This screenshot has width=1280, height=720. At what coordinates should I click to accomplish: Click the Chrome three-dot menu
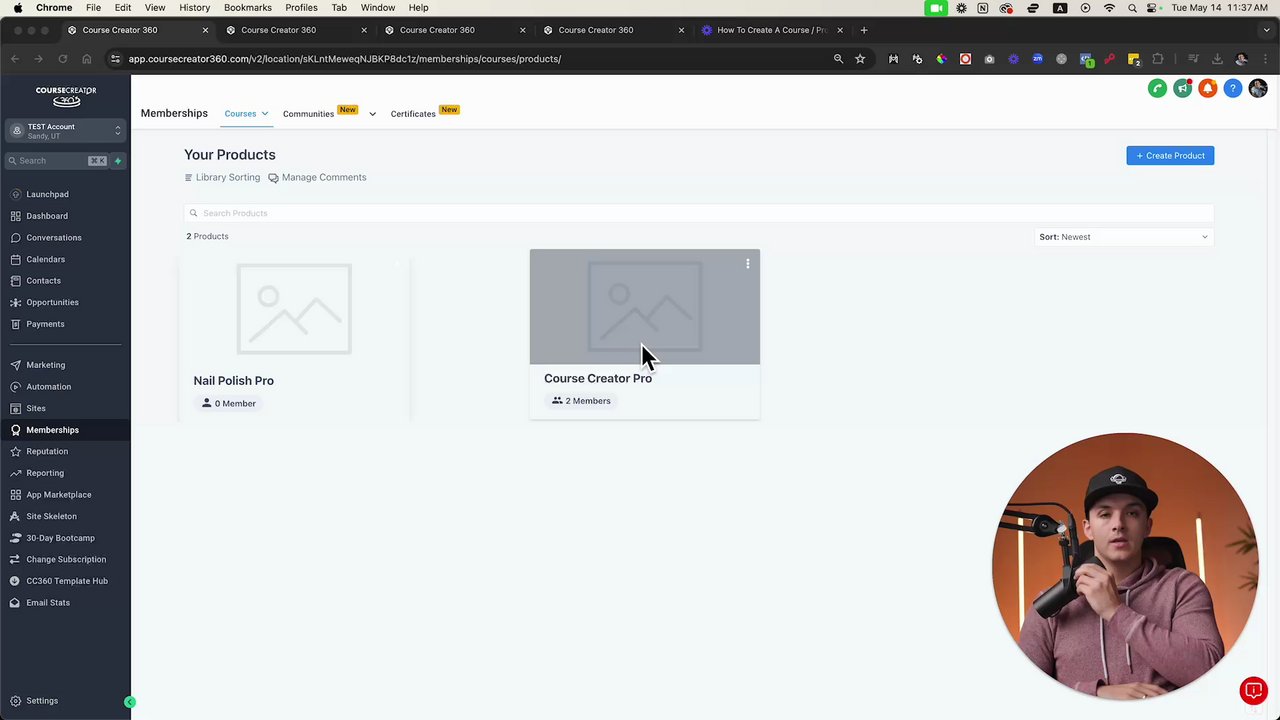tap(1264, 59)
